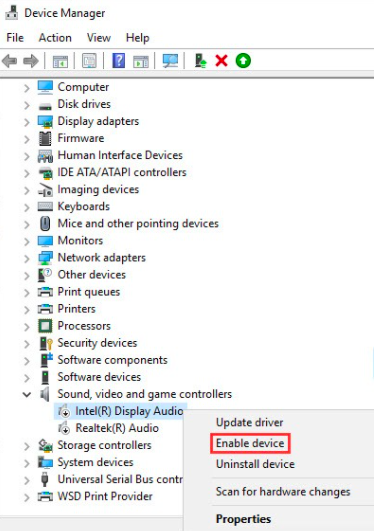Click the Human Interface Devices icon
The width and height of the screenshot is (374, 531).
coord(45,155)
